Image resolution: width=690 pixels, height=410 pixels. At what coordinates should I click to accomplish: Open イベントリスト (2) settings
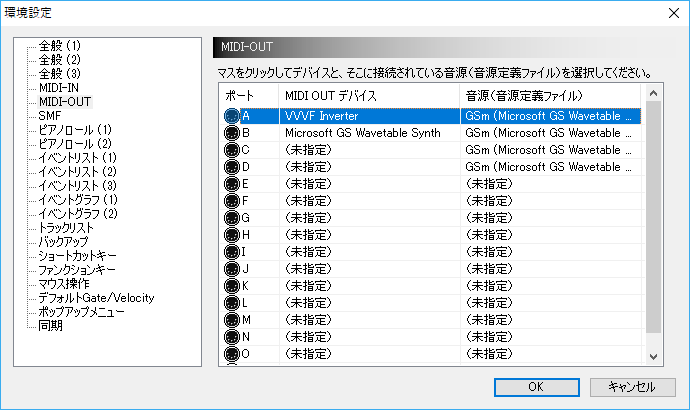[x=77, y=172]
